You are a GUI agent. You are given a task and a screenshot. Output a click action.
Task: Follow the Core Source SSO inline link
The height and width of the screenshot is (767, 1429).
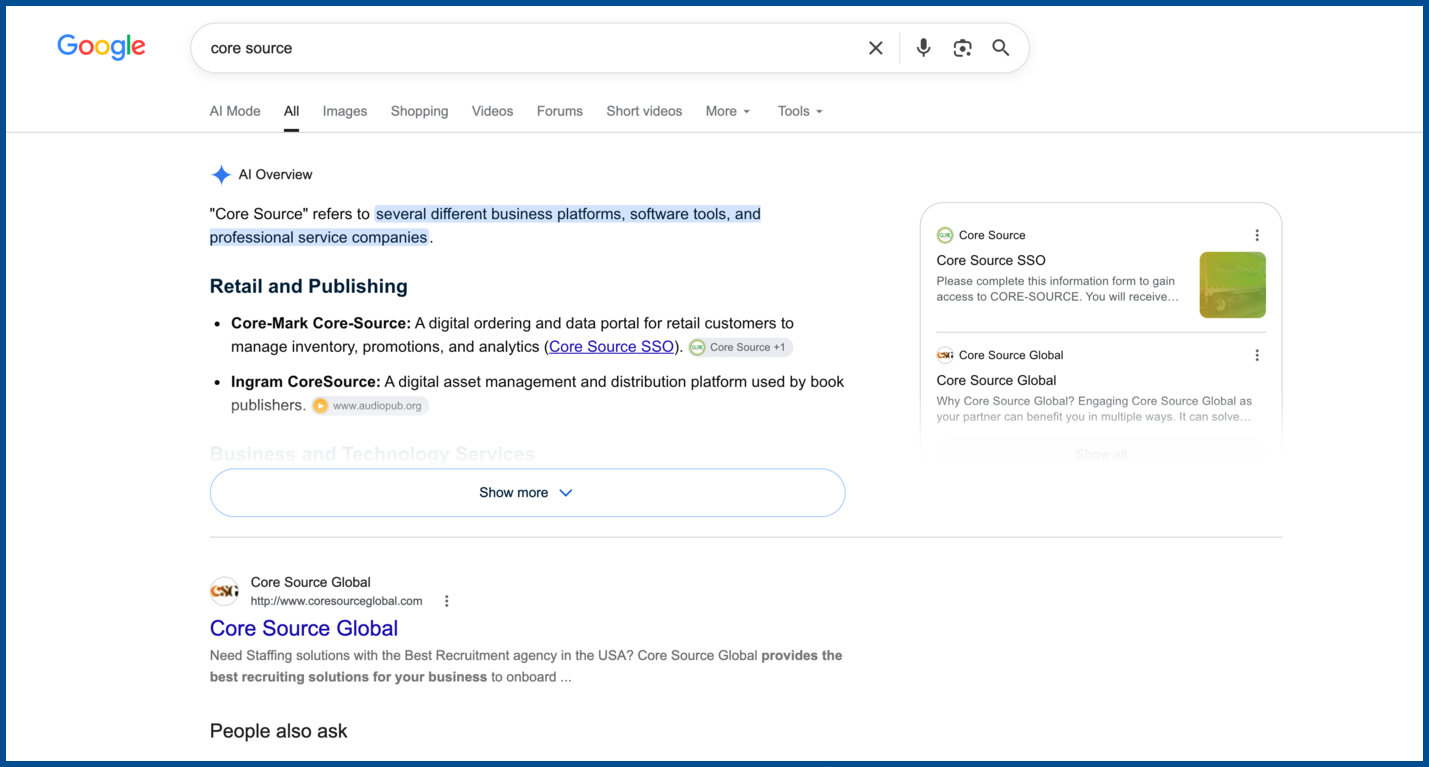pos(611,347)
